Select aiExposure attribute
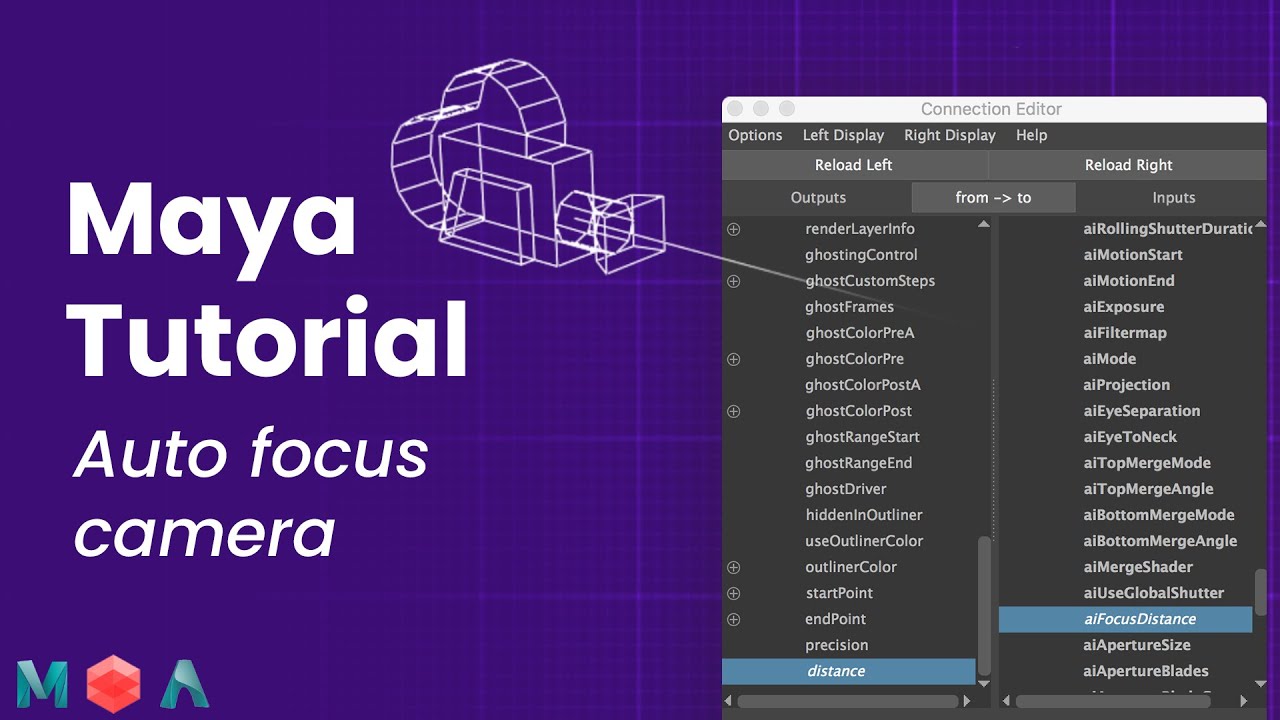 coord(1124,307)
